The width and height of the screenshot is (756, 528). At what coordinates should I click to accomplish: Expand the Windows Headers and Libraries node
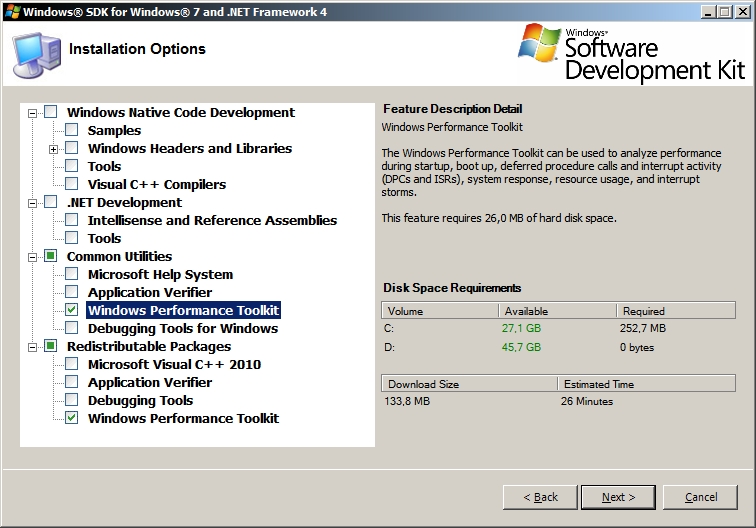[54, 149]
